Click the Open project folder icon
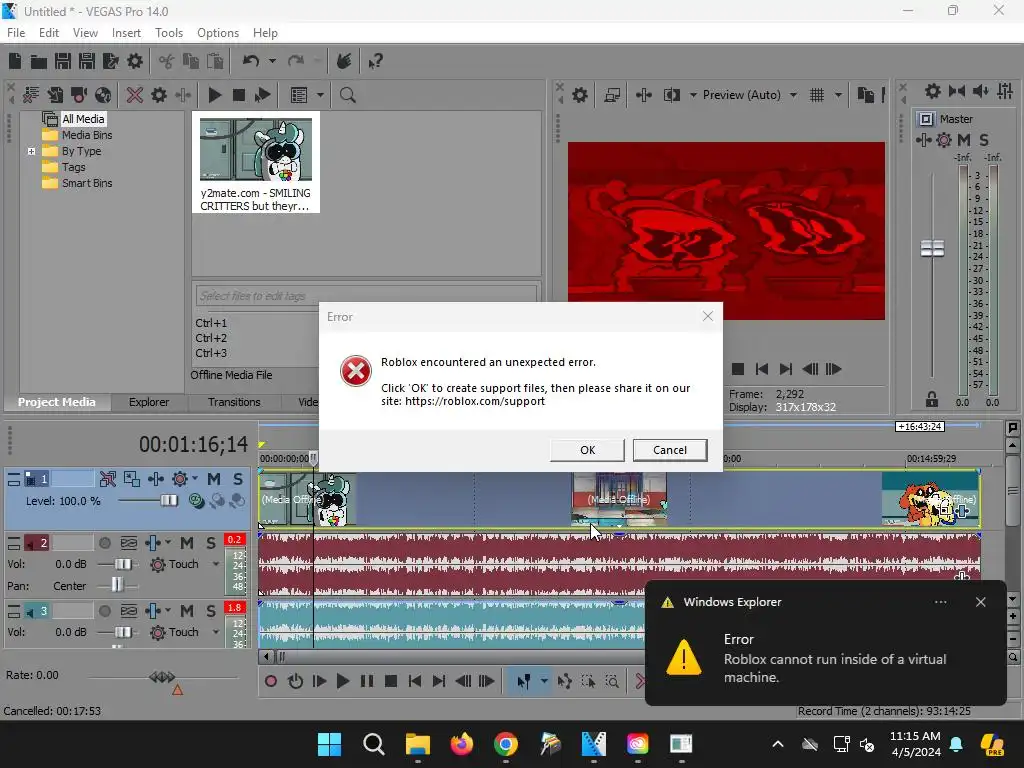 click(x=39, y=61)
